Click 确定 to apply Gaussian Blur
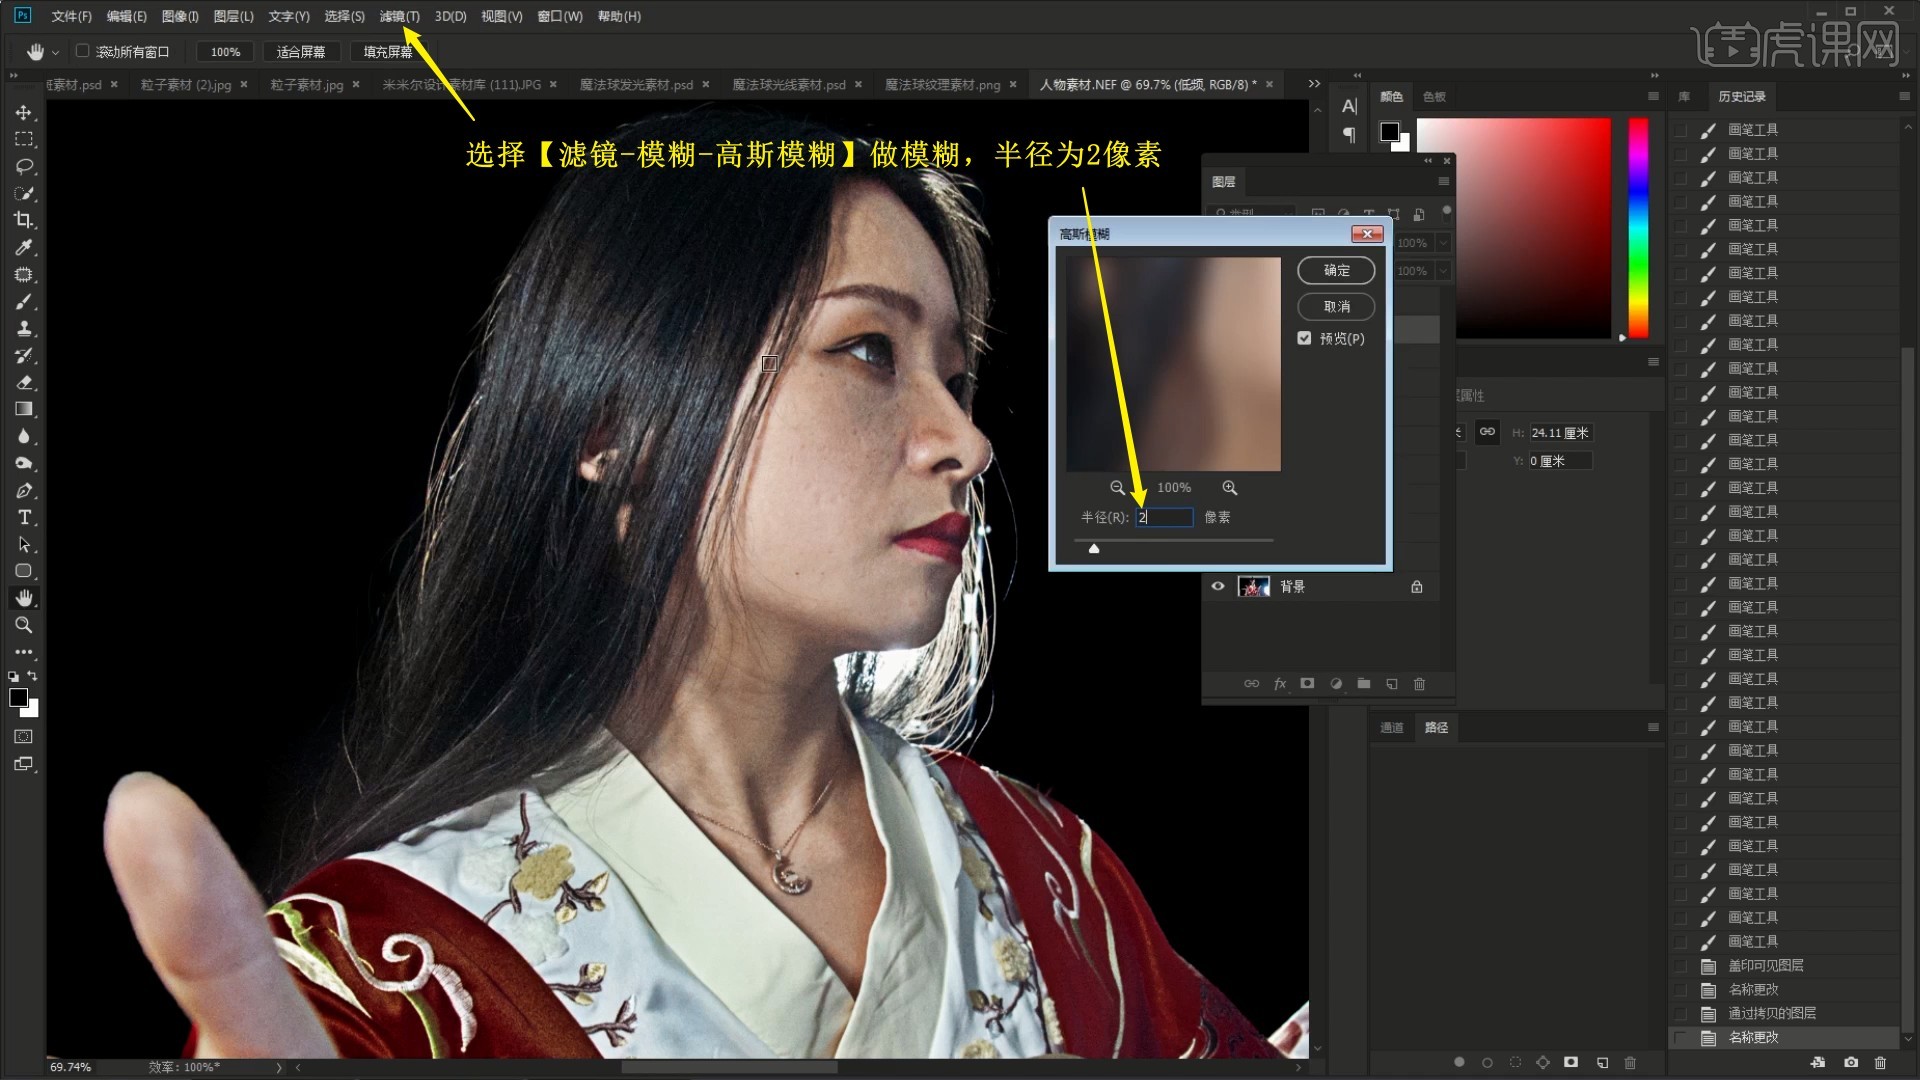1920x1080 pixels. pos(1336,270)
